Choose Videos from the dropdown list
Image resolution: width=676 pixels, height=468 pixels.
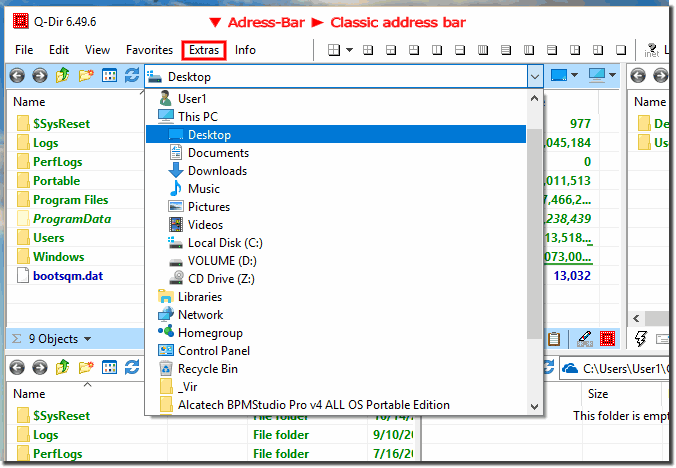336,225
